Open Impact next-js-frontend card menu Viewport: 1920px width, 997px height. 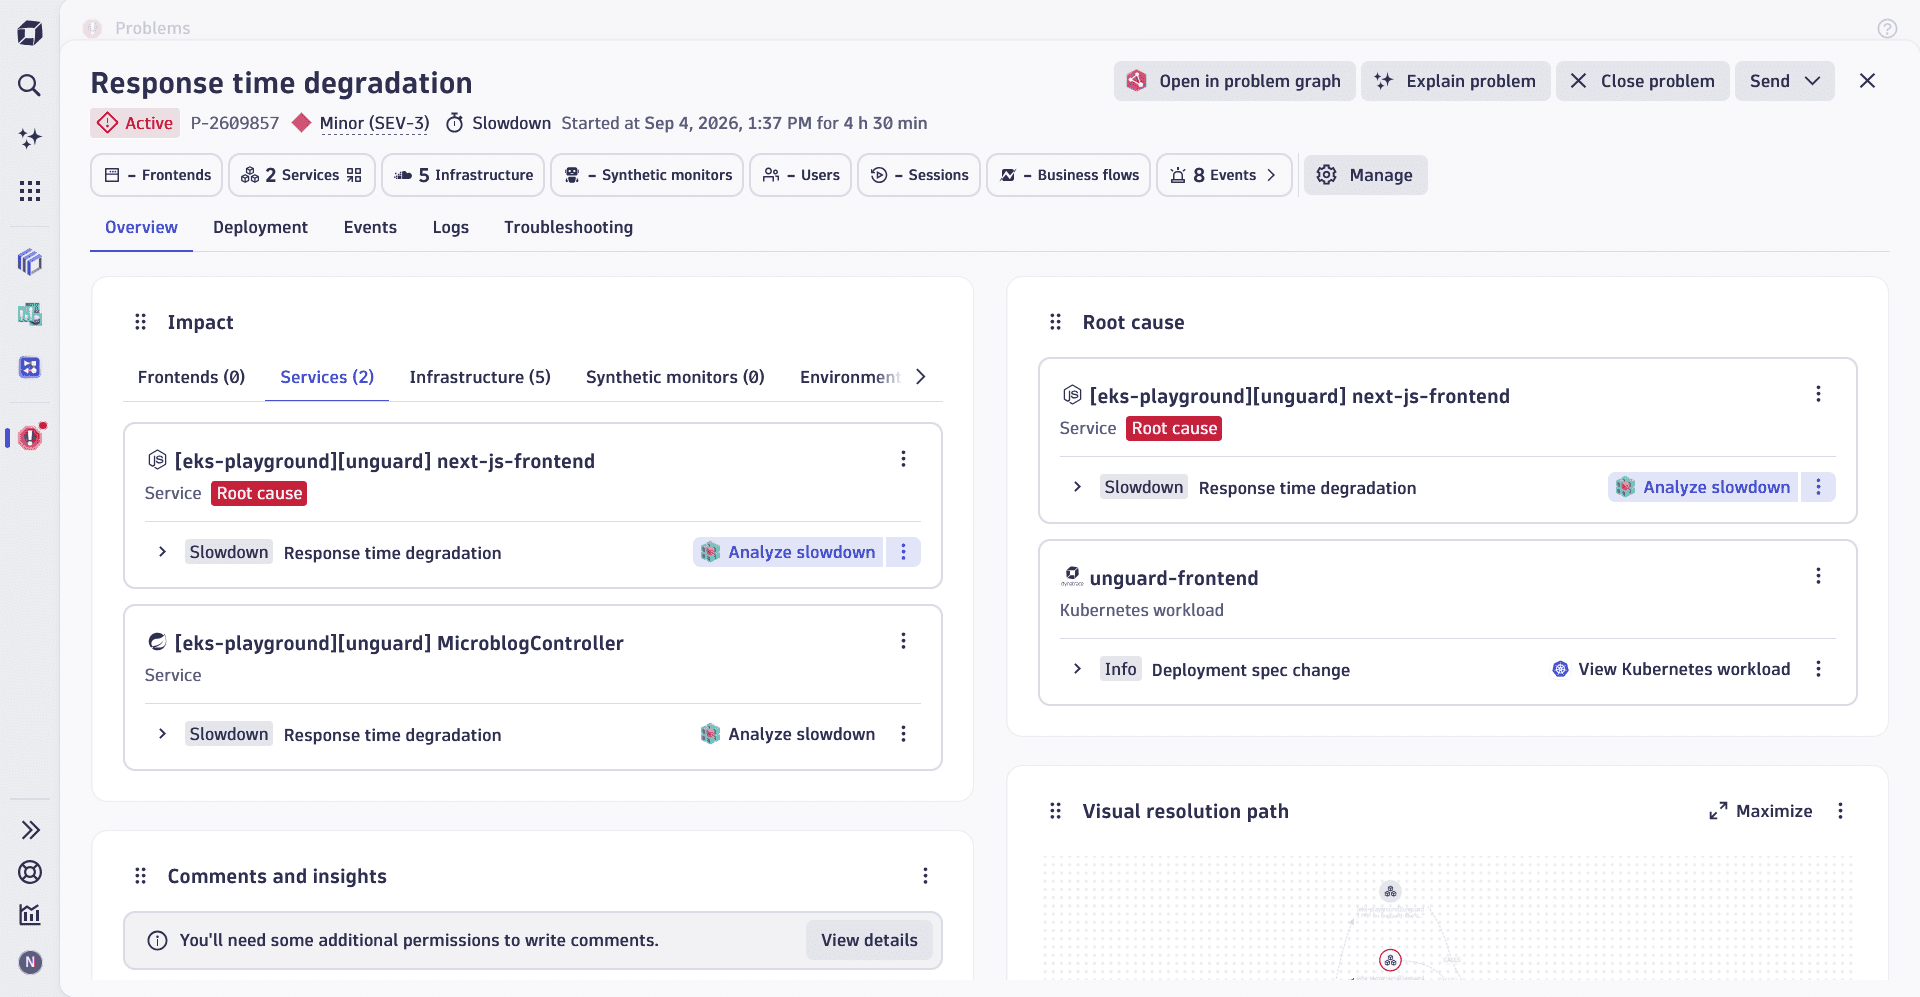(903, 459)
